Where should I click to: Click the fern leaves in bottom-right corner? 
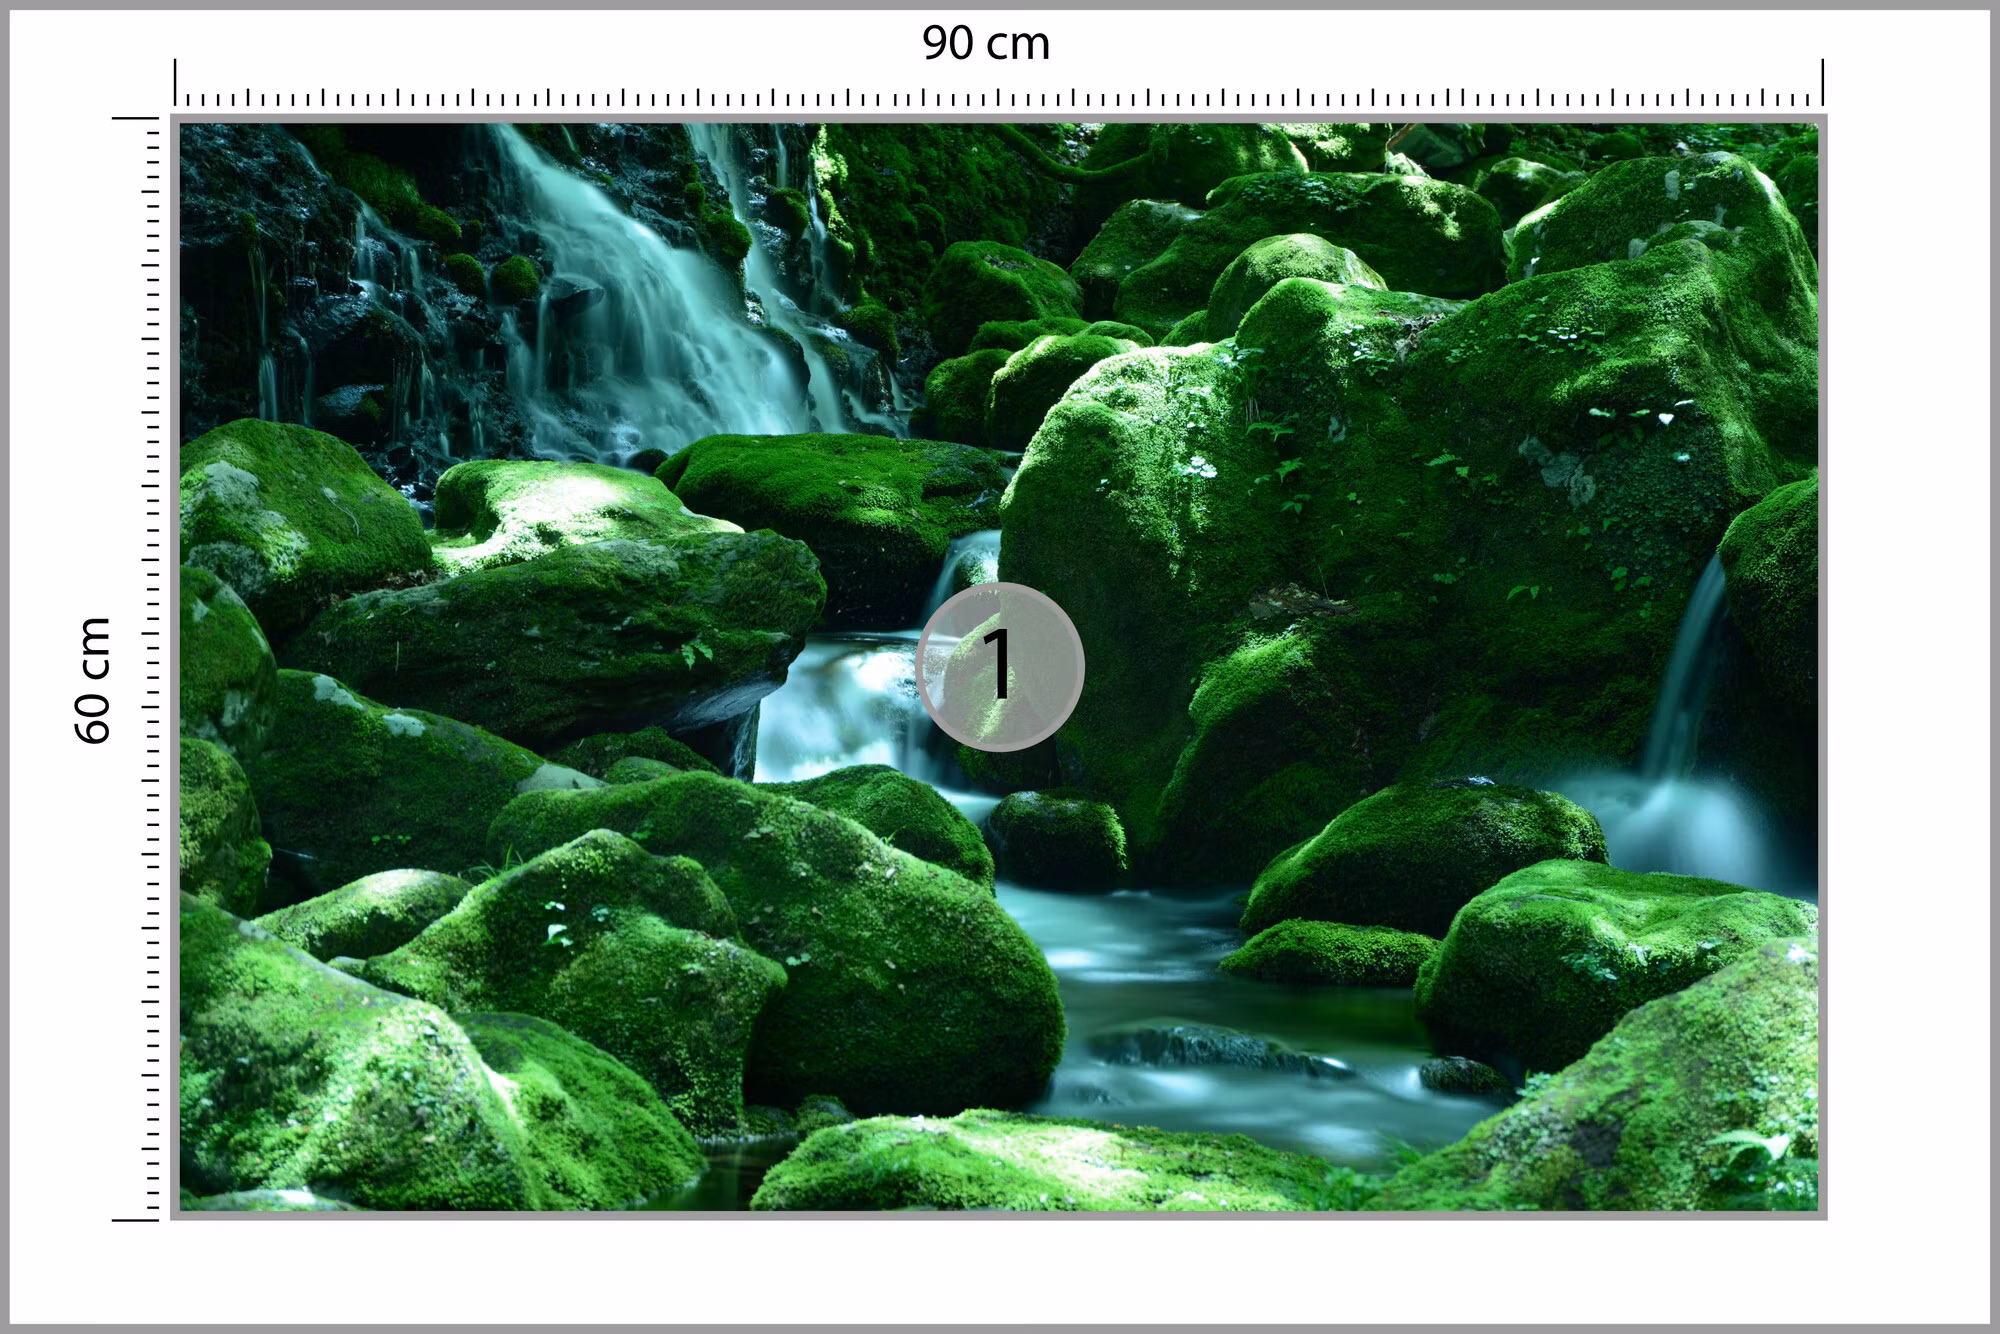coord(1760,1160)
